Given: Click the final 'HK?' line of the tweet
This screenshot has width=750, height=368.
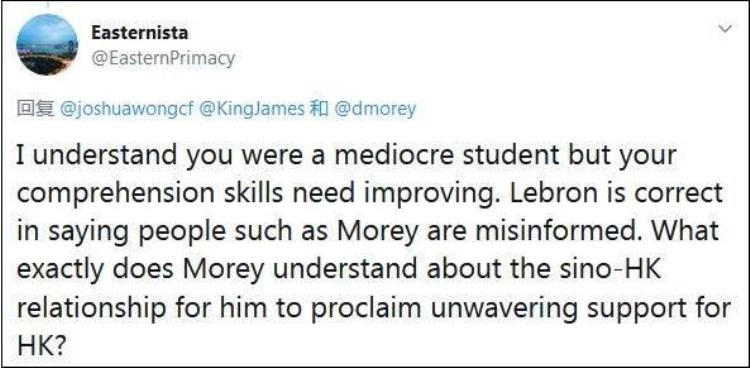Looking at the screenshot, I should [41, 344].
